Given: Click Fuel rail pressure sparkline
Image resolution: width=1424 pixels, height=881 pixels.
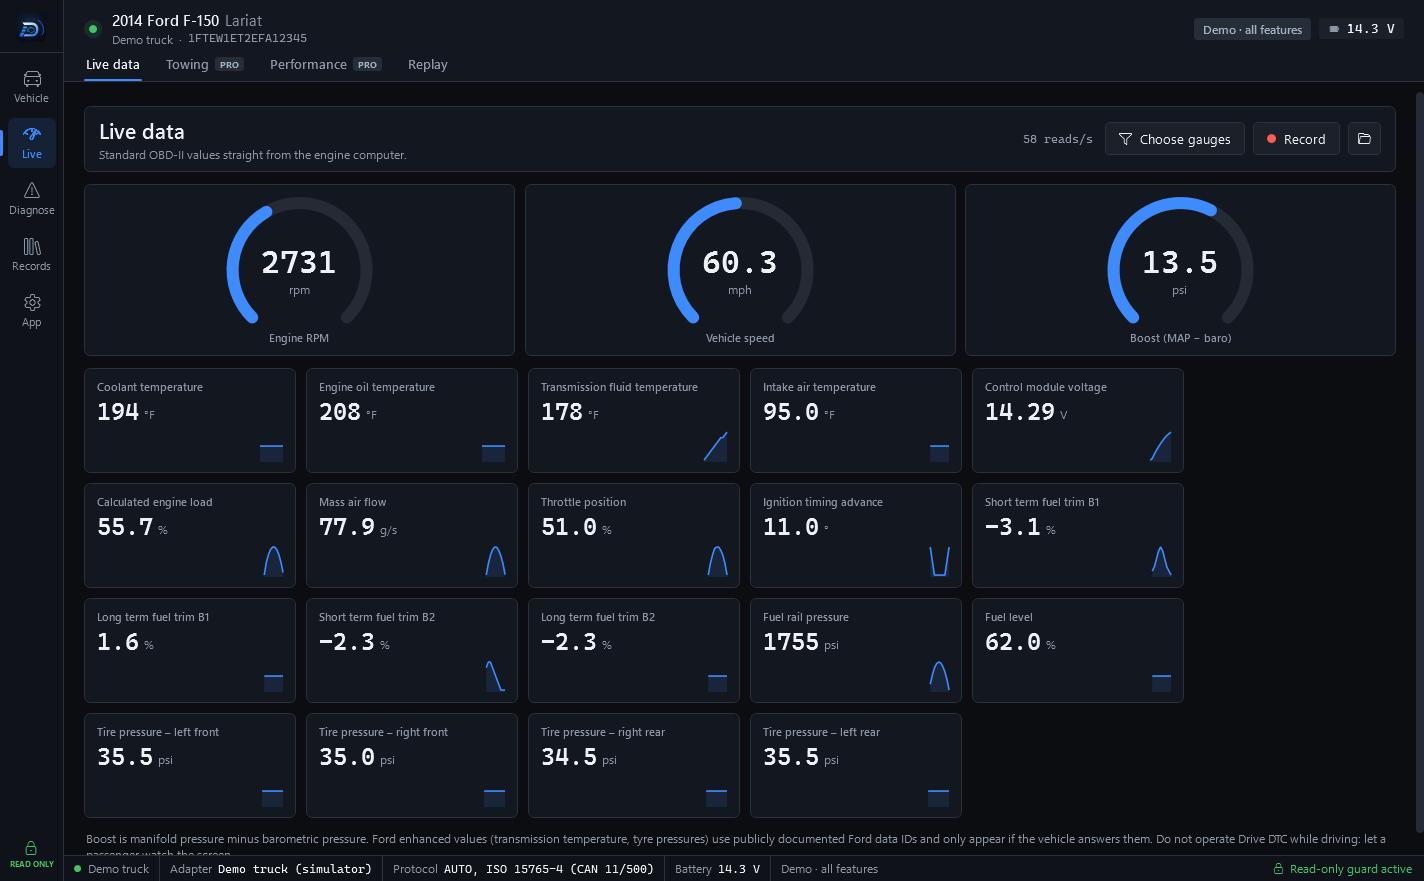Looking at the screenshot, I should coord(939,676).
